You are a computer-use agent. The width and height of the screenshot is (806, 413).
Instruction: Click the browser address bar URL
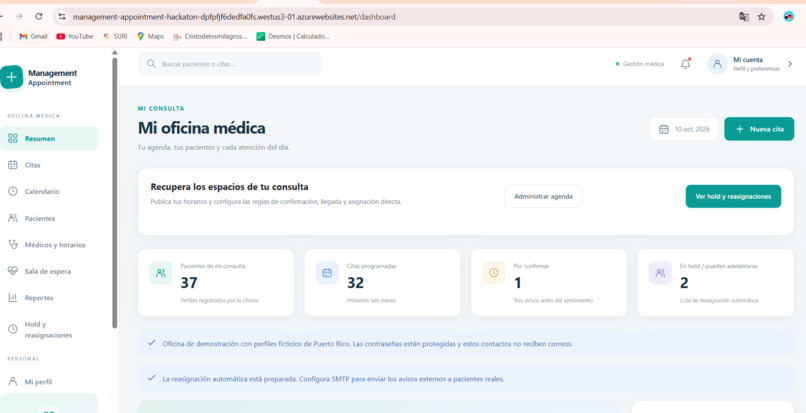click(x=234, y=17)
